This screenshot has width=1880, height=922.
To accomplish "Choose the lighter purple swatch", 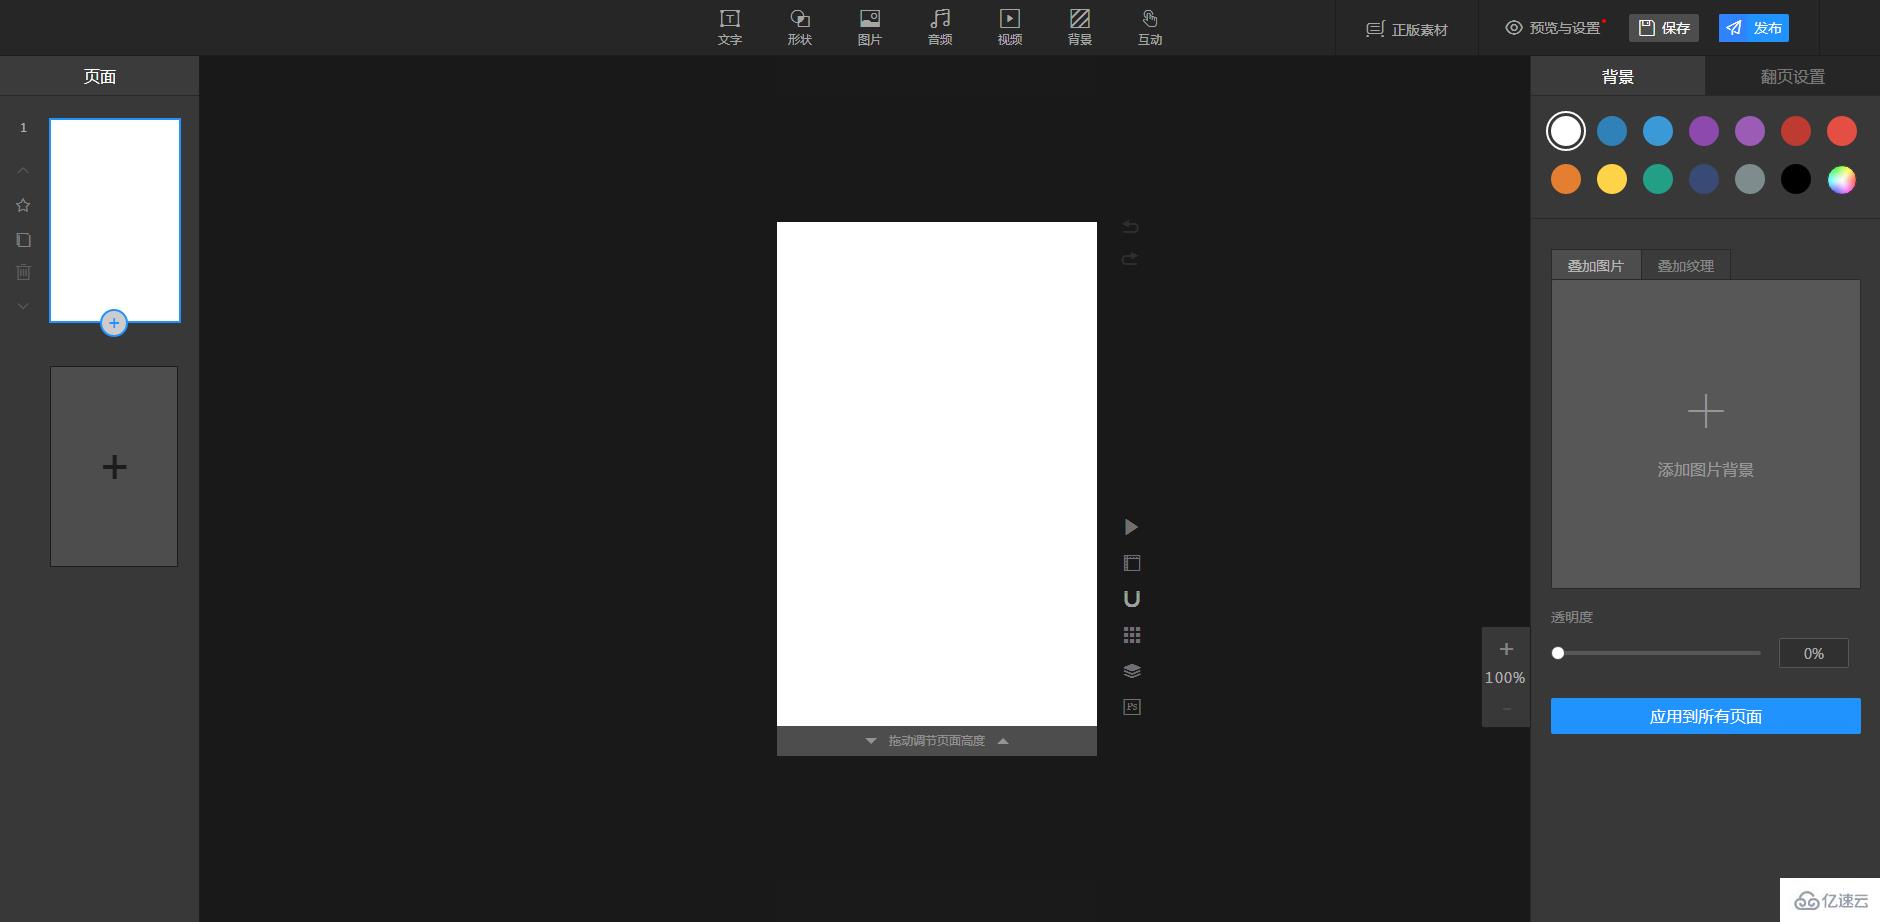I will [x=1750, y=131].
